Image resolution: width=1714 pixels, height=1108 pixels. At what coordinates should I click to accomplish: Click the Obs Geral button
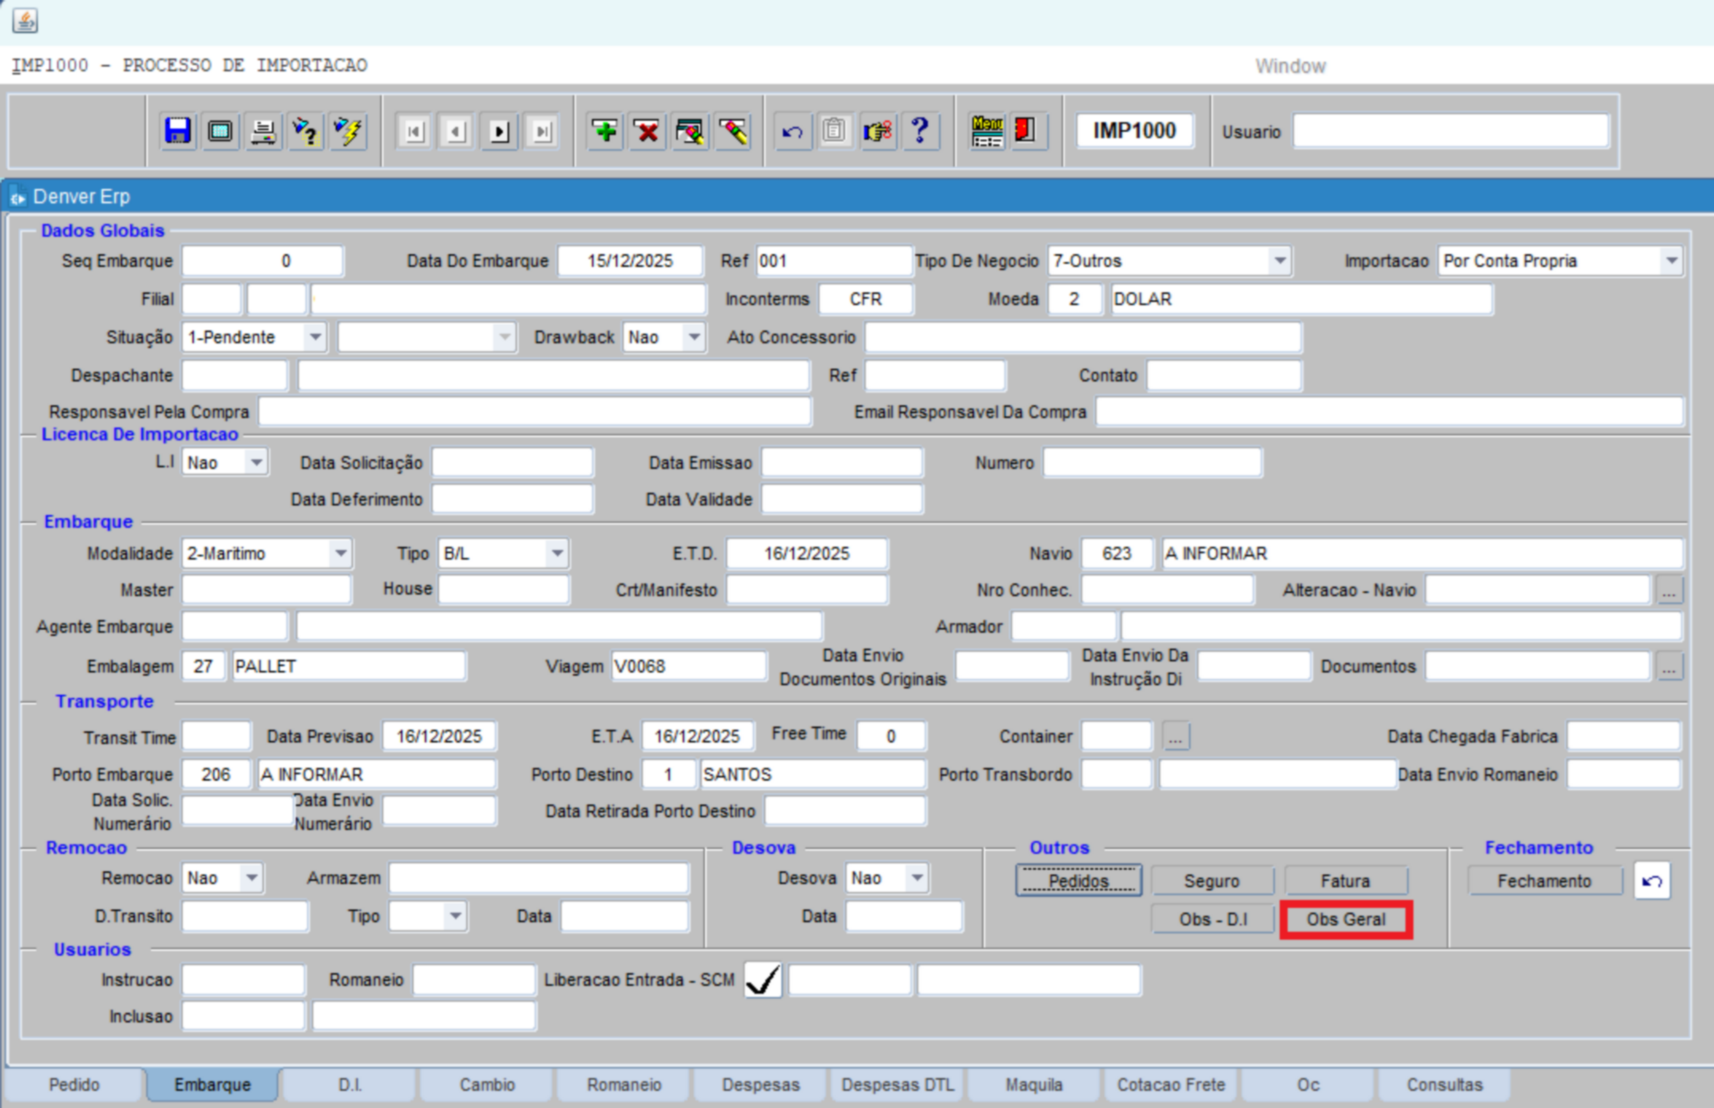click(x=1345, y=919)
